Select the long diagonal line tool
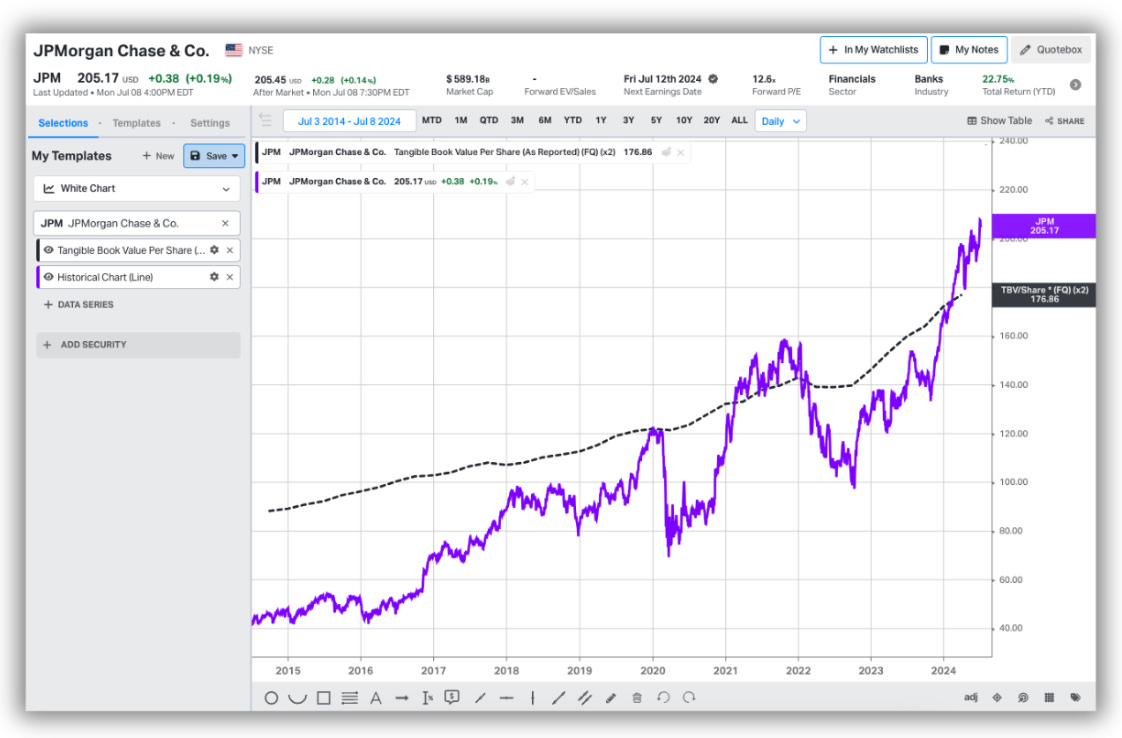 pos(559,698)
